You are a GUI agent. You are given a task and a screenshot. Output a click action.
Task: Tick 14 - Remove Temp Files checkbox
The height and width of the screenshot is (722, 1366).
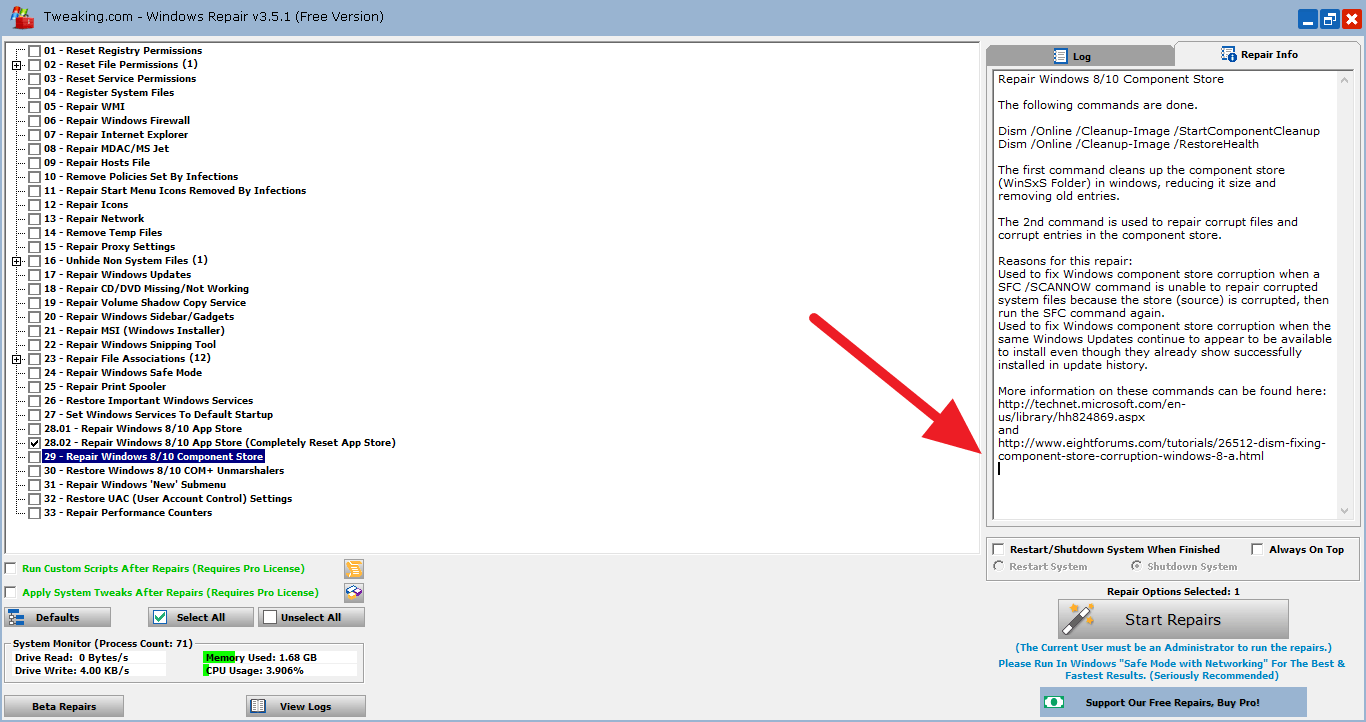click(35, 233)
